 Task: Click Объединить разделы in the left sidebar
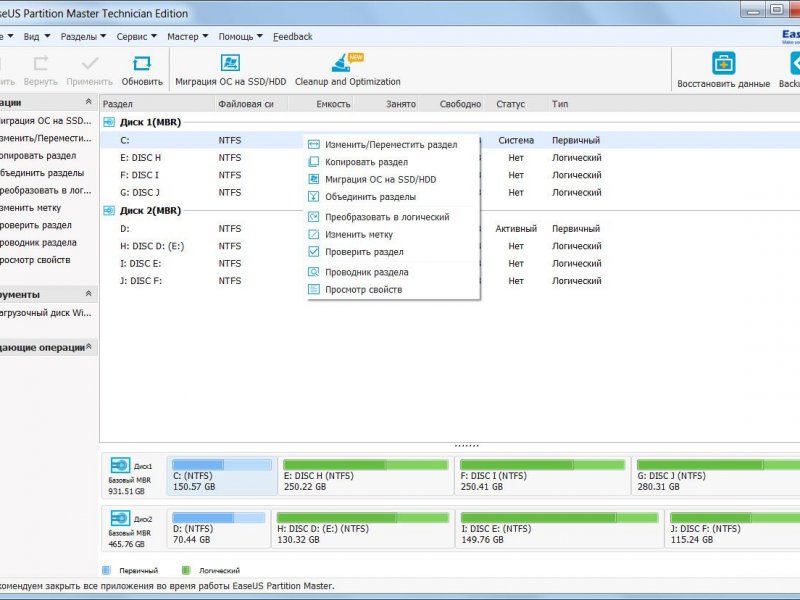42,173
